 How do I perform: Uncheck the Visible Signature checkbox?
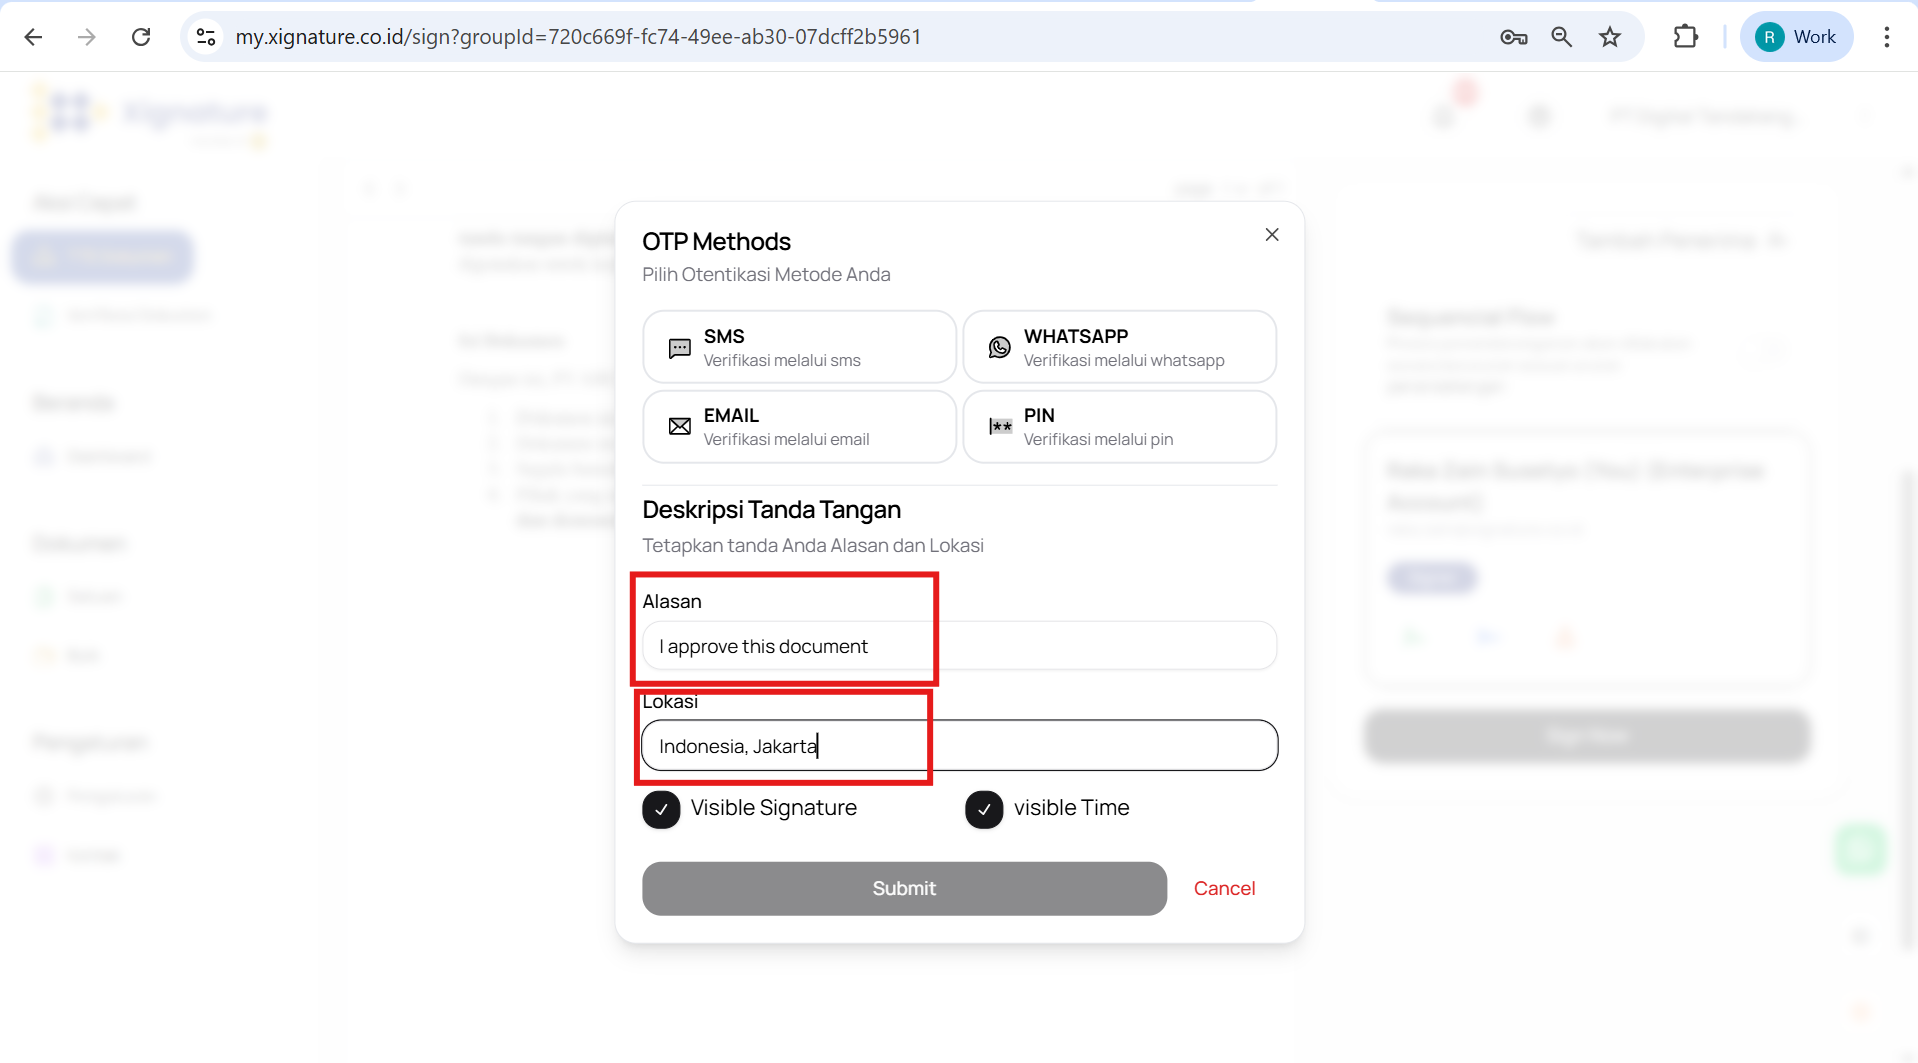tap(661, 809)
